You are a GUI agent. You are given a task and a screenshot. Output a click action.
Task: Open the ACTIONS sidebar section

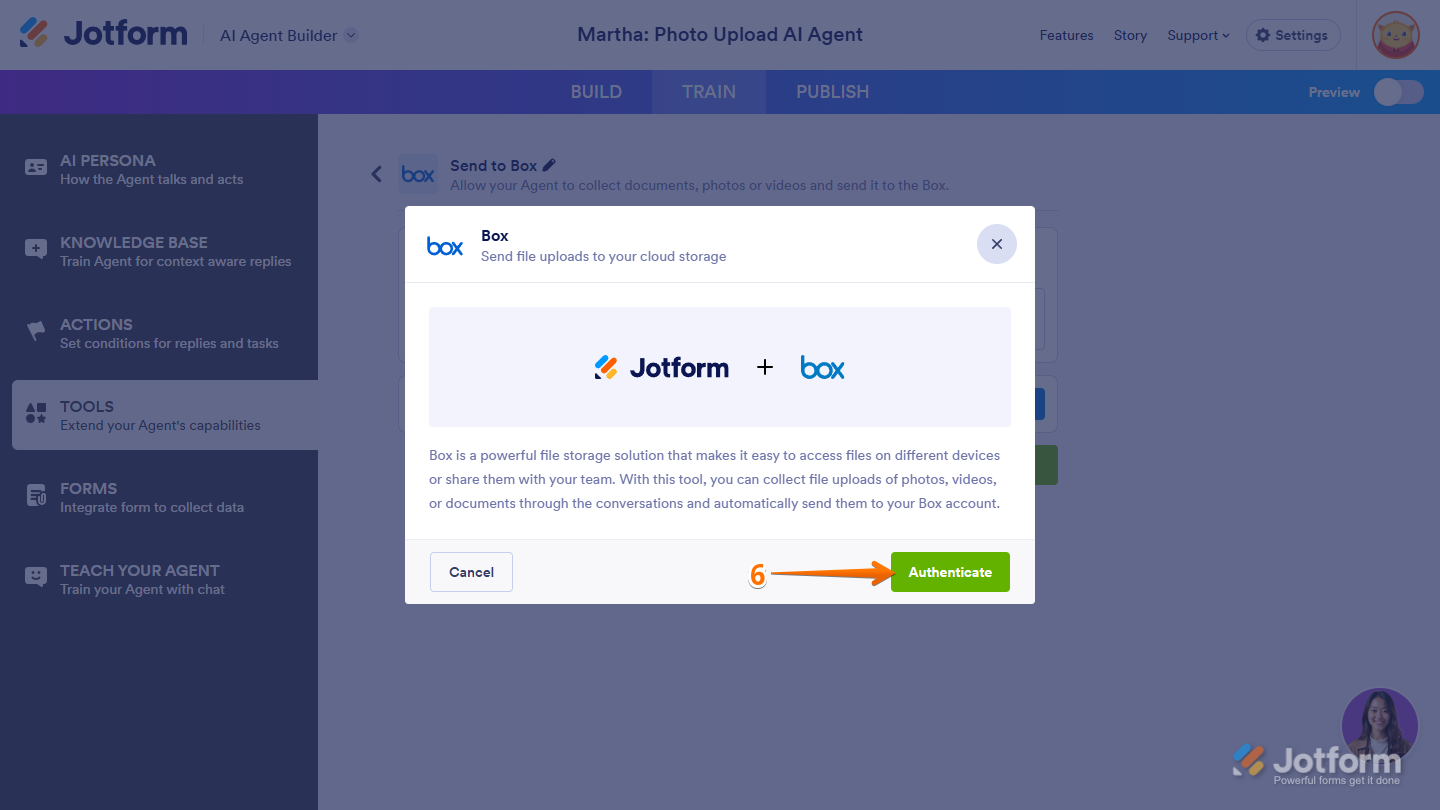[x=165, y=333]
